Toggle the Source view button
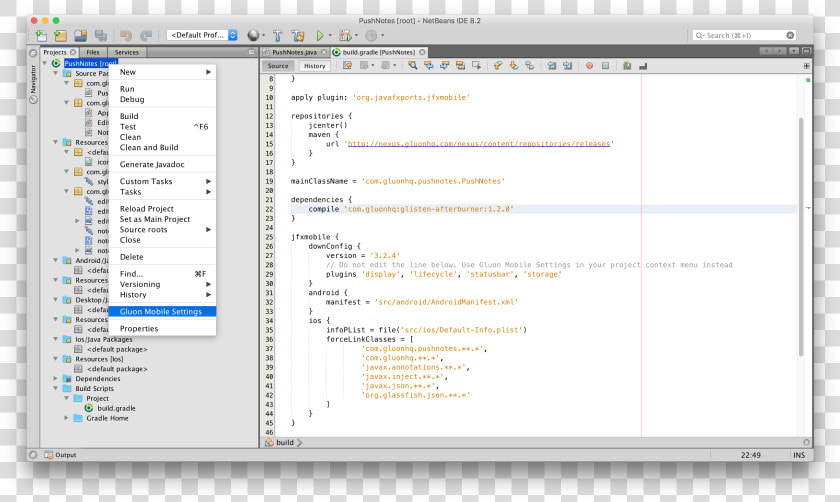Screen dimensions: 840x502 coord(278,66)
